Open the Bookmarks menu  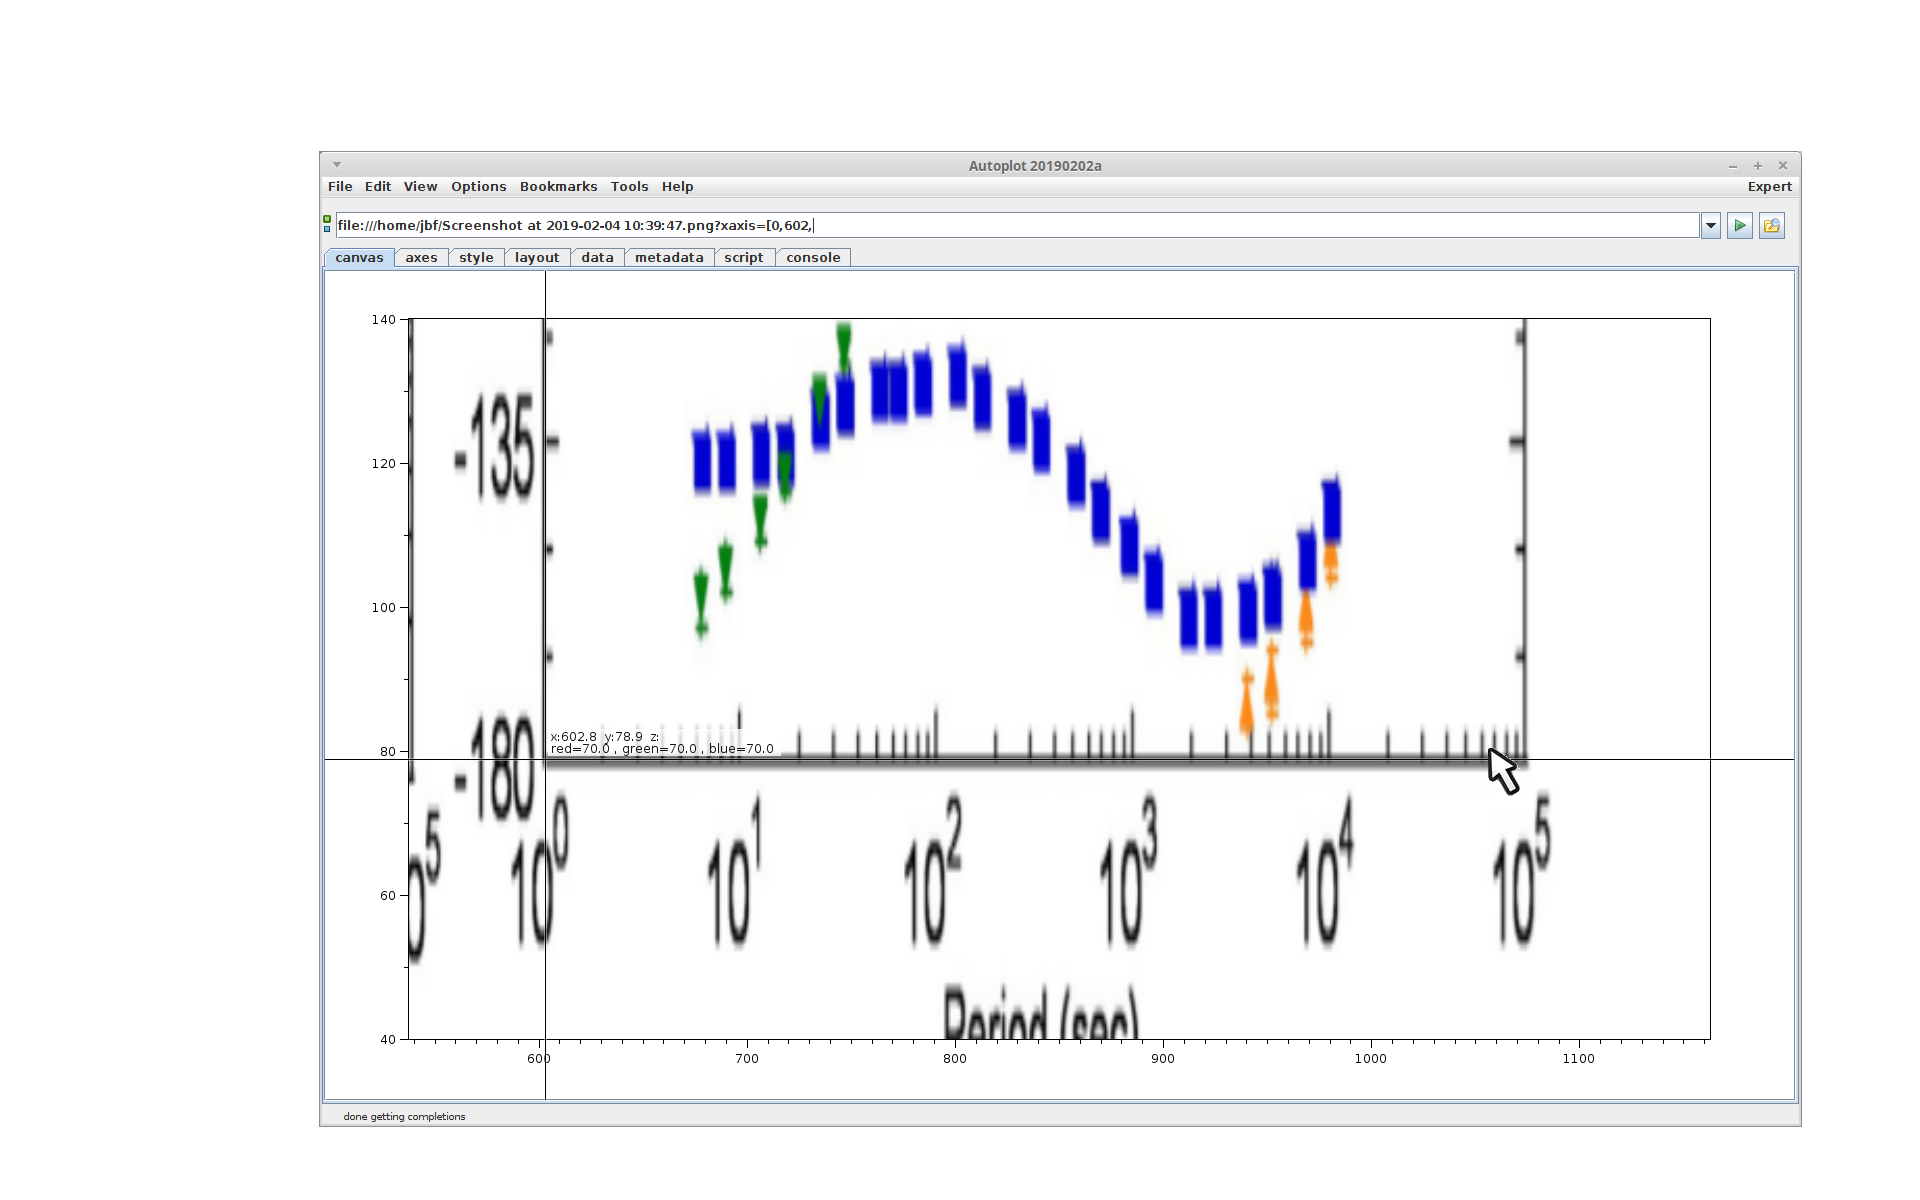pos(558,187)
